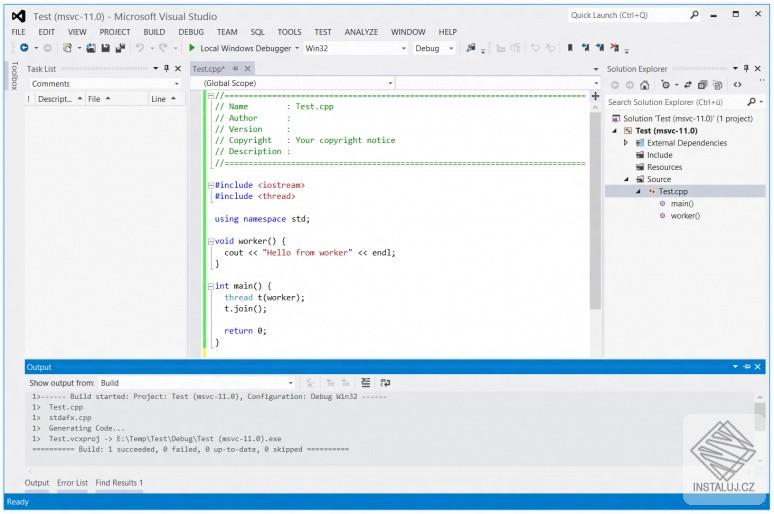The image size is (774, 514).
Task: Collapse the Source folder in Solution Explorer
Action: 627,179
